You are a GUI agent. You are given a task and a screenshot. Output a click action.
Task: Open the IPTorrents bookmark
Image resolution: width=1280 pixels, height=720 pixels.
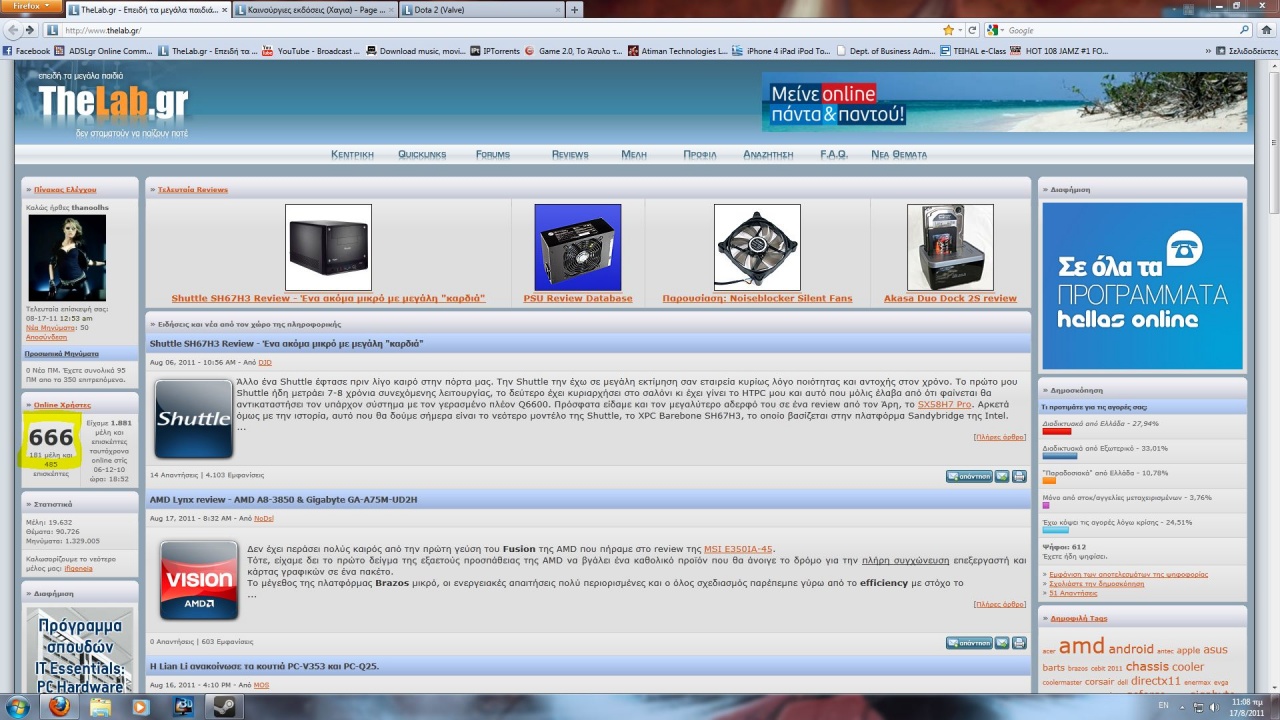[x=495, y=51]
